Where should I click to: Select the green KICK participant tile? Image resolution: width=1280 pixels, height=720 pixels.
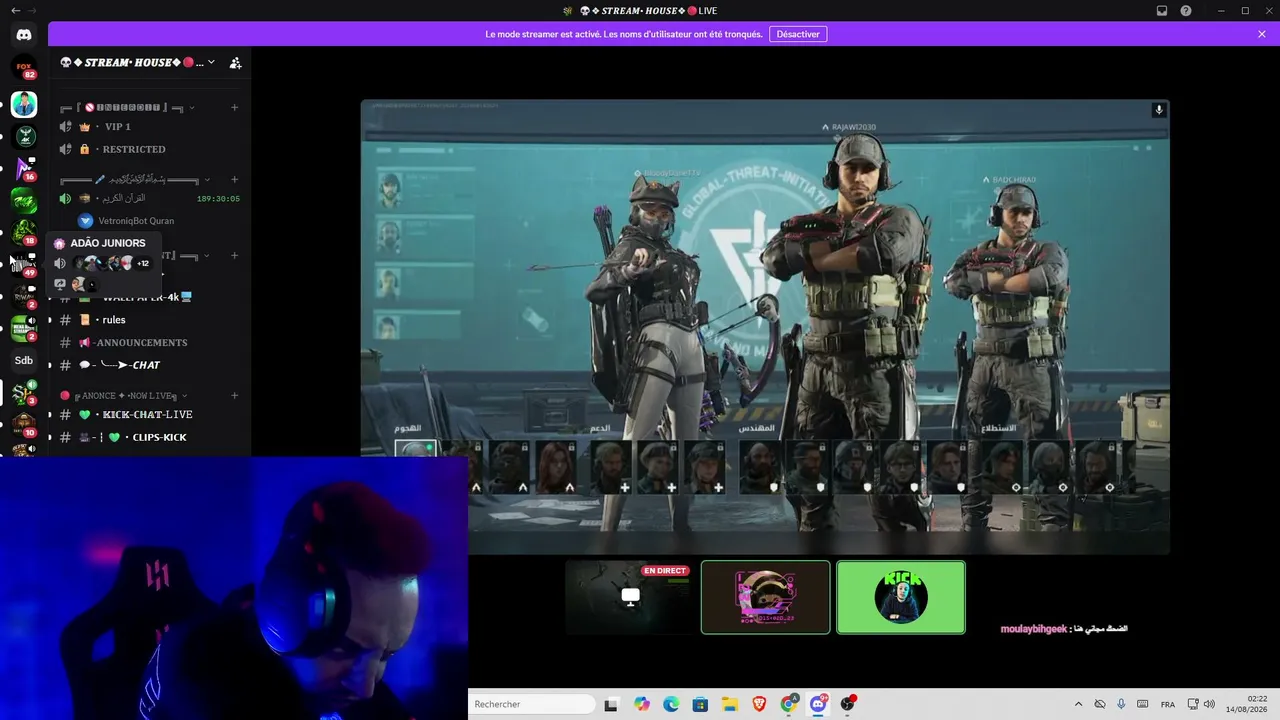(x=901, y=597)
